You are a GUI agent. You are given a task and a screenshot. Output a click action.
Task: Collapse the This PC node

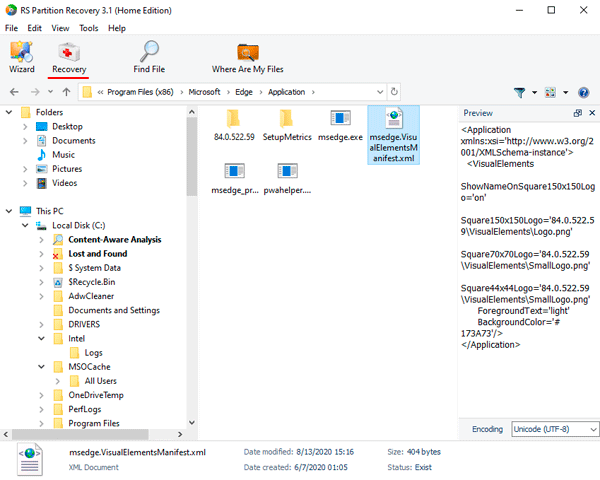[x=9, y=211]
